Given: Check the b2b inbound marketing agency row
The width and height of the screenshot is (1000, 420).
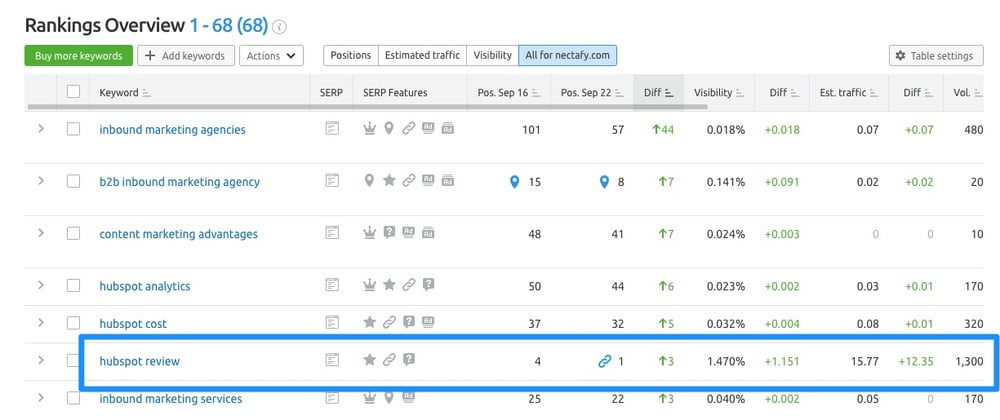Looking at the screenshot, I should [x=73, y=182].
